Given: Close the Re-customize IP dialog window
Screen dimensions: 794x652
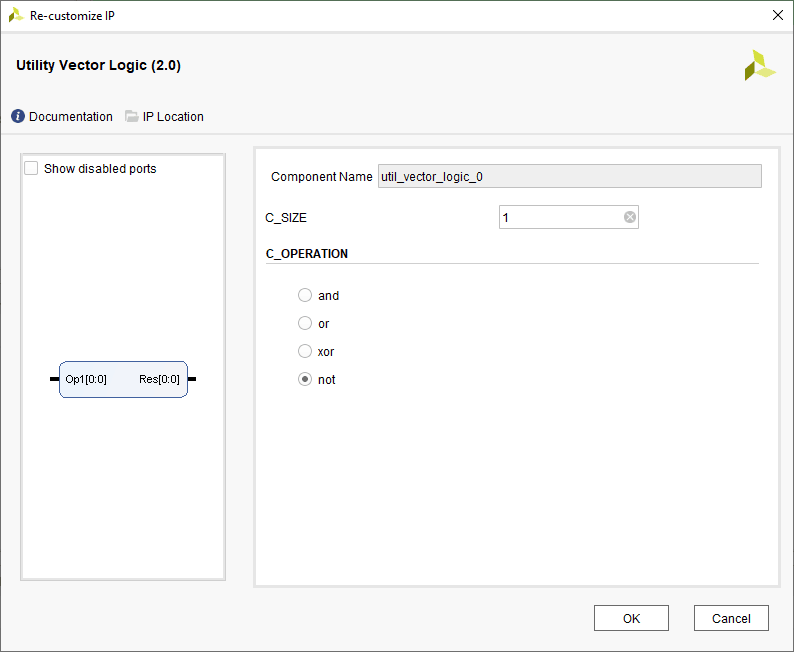Looking at the screenshot, I should pyautogui.click(x=778, y=15).
